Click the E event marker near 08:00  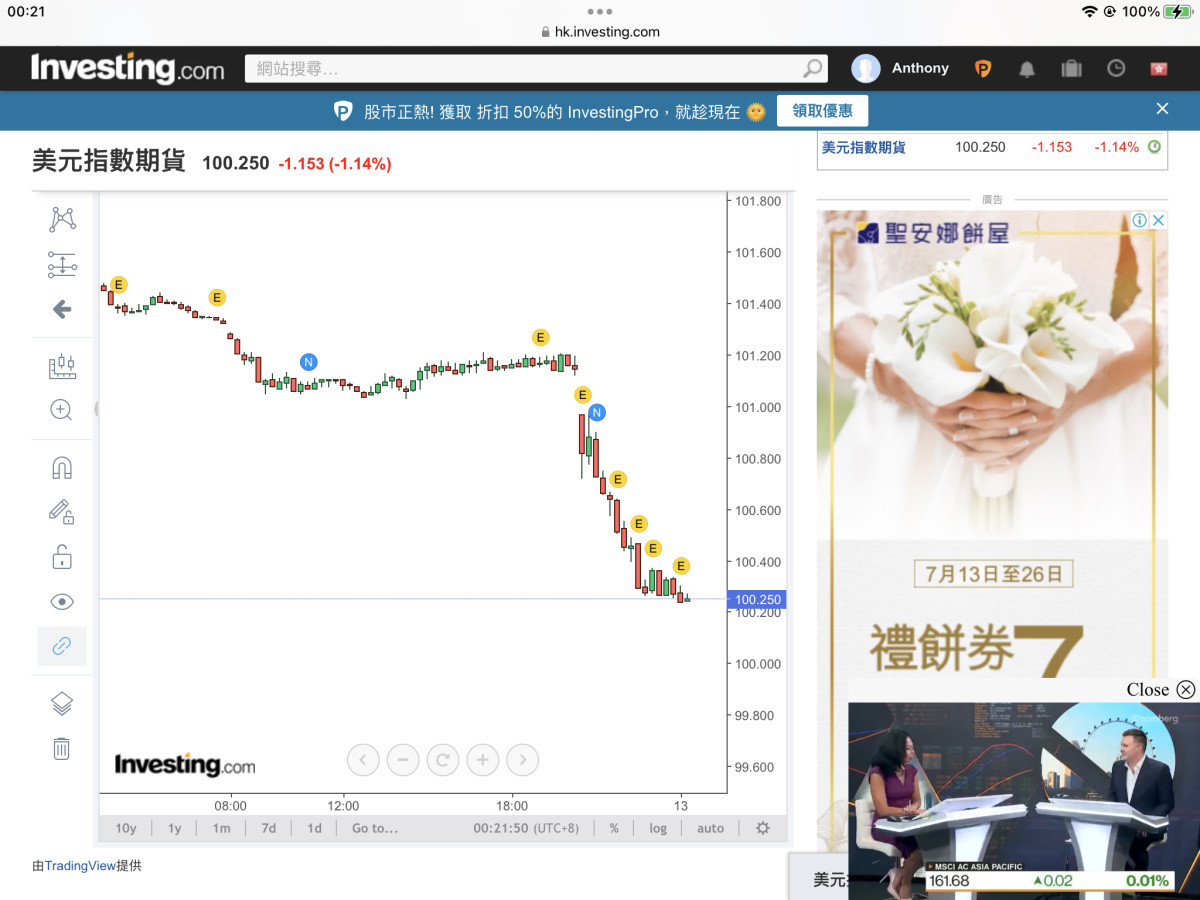click(217, 297)
